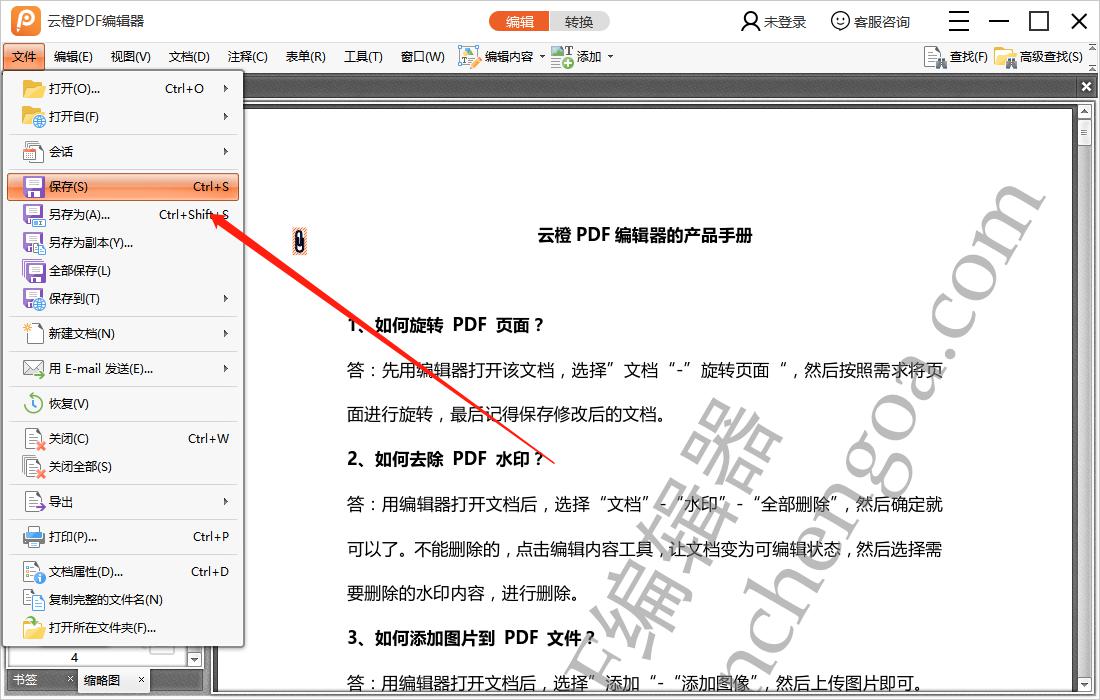The height and width of the screenshot is (700, 1100).
Task: Expand the E-mail send submenu arrow
Action: [x=226, y=368]
